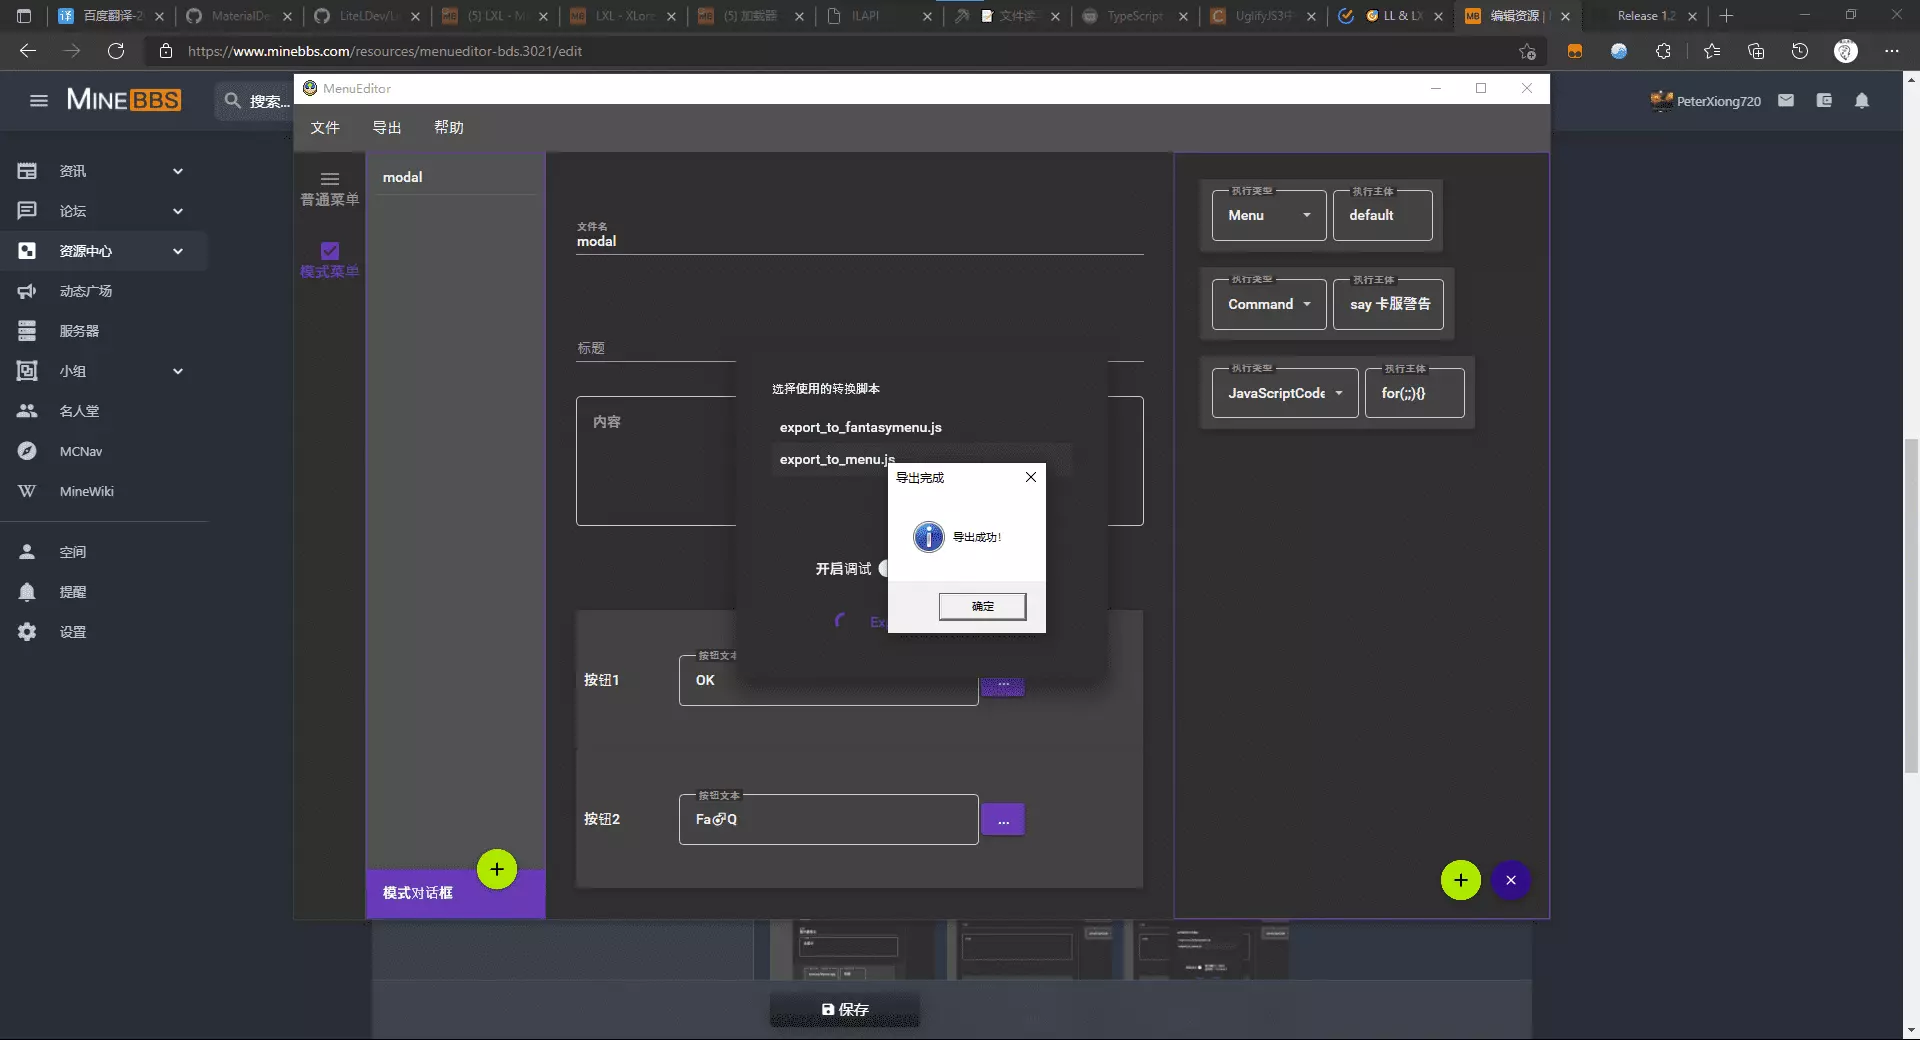Open 动态广场 megaphone icon
Image resolution: width=1920 pixels, height=1040 pixels.
click(x=27, y=291)
